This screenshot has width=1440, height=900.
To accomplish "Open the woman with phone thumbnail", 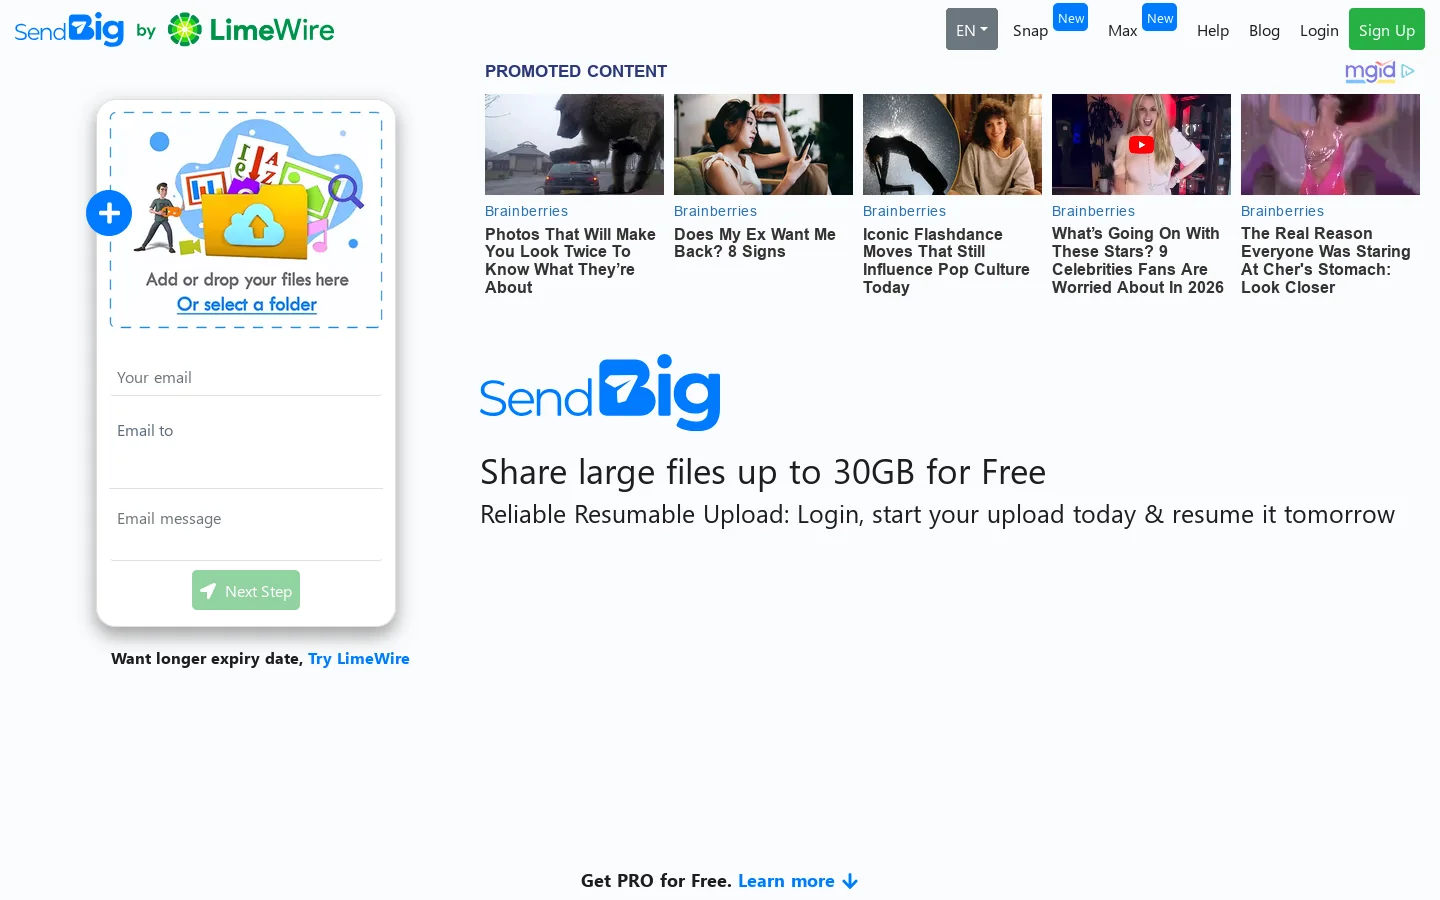I will [763, 144].
